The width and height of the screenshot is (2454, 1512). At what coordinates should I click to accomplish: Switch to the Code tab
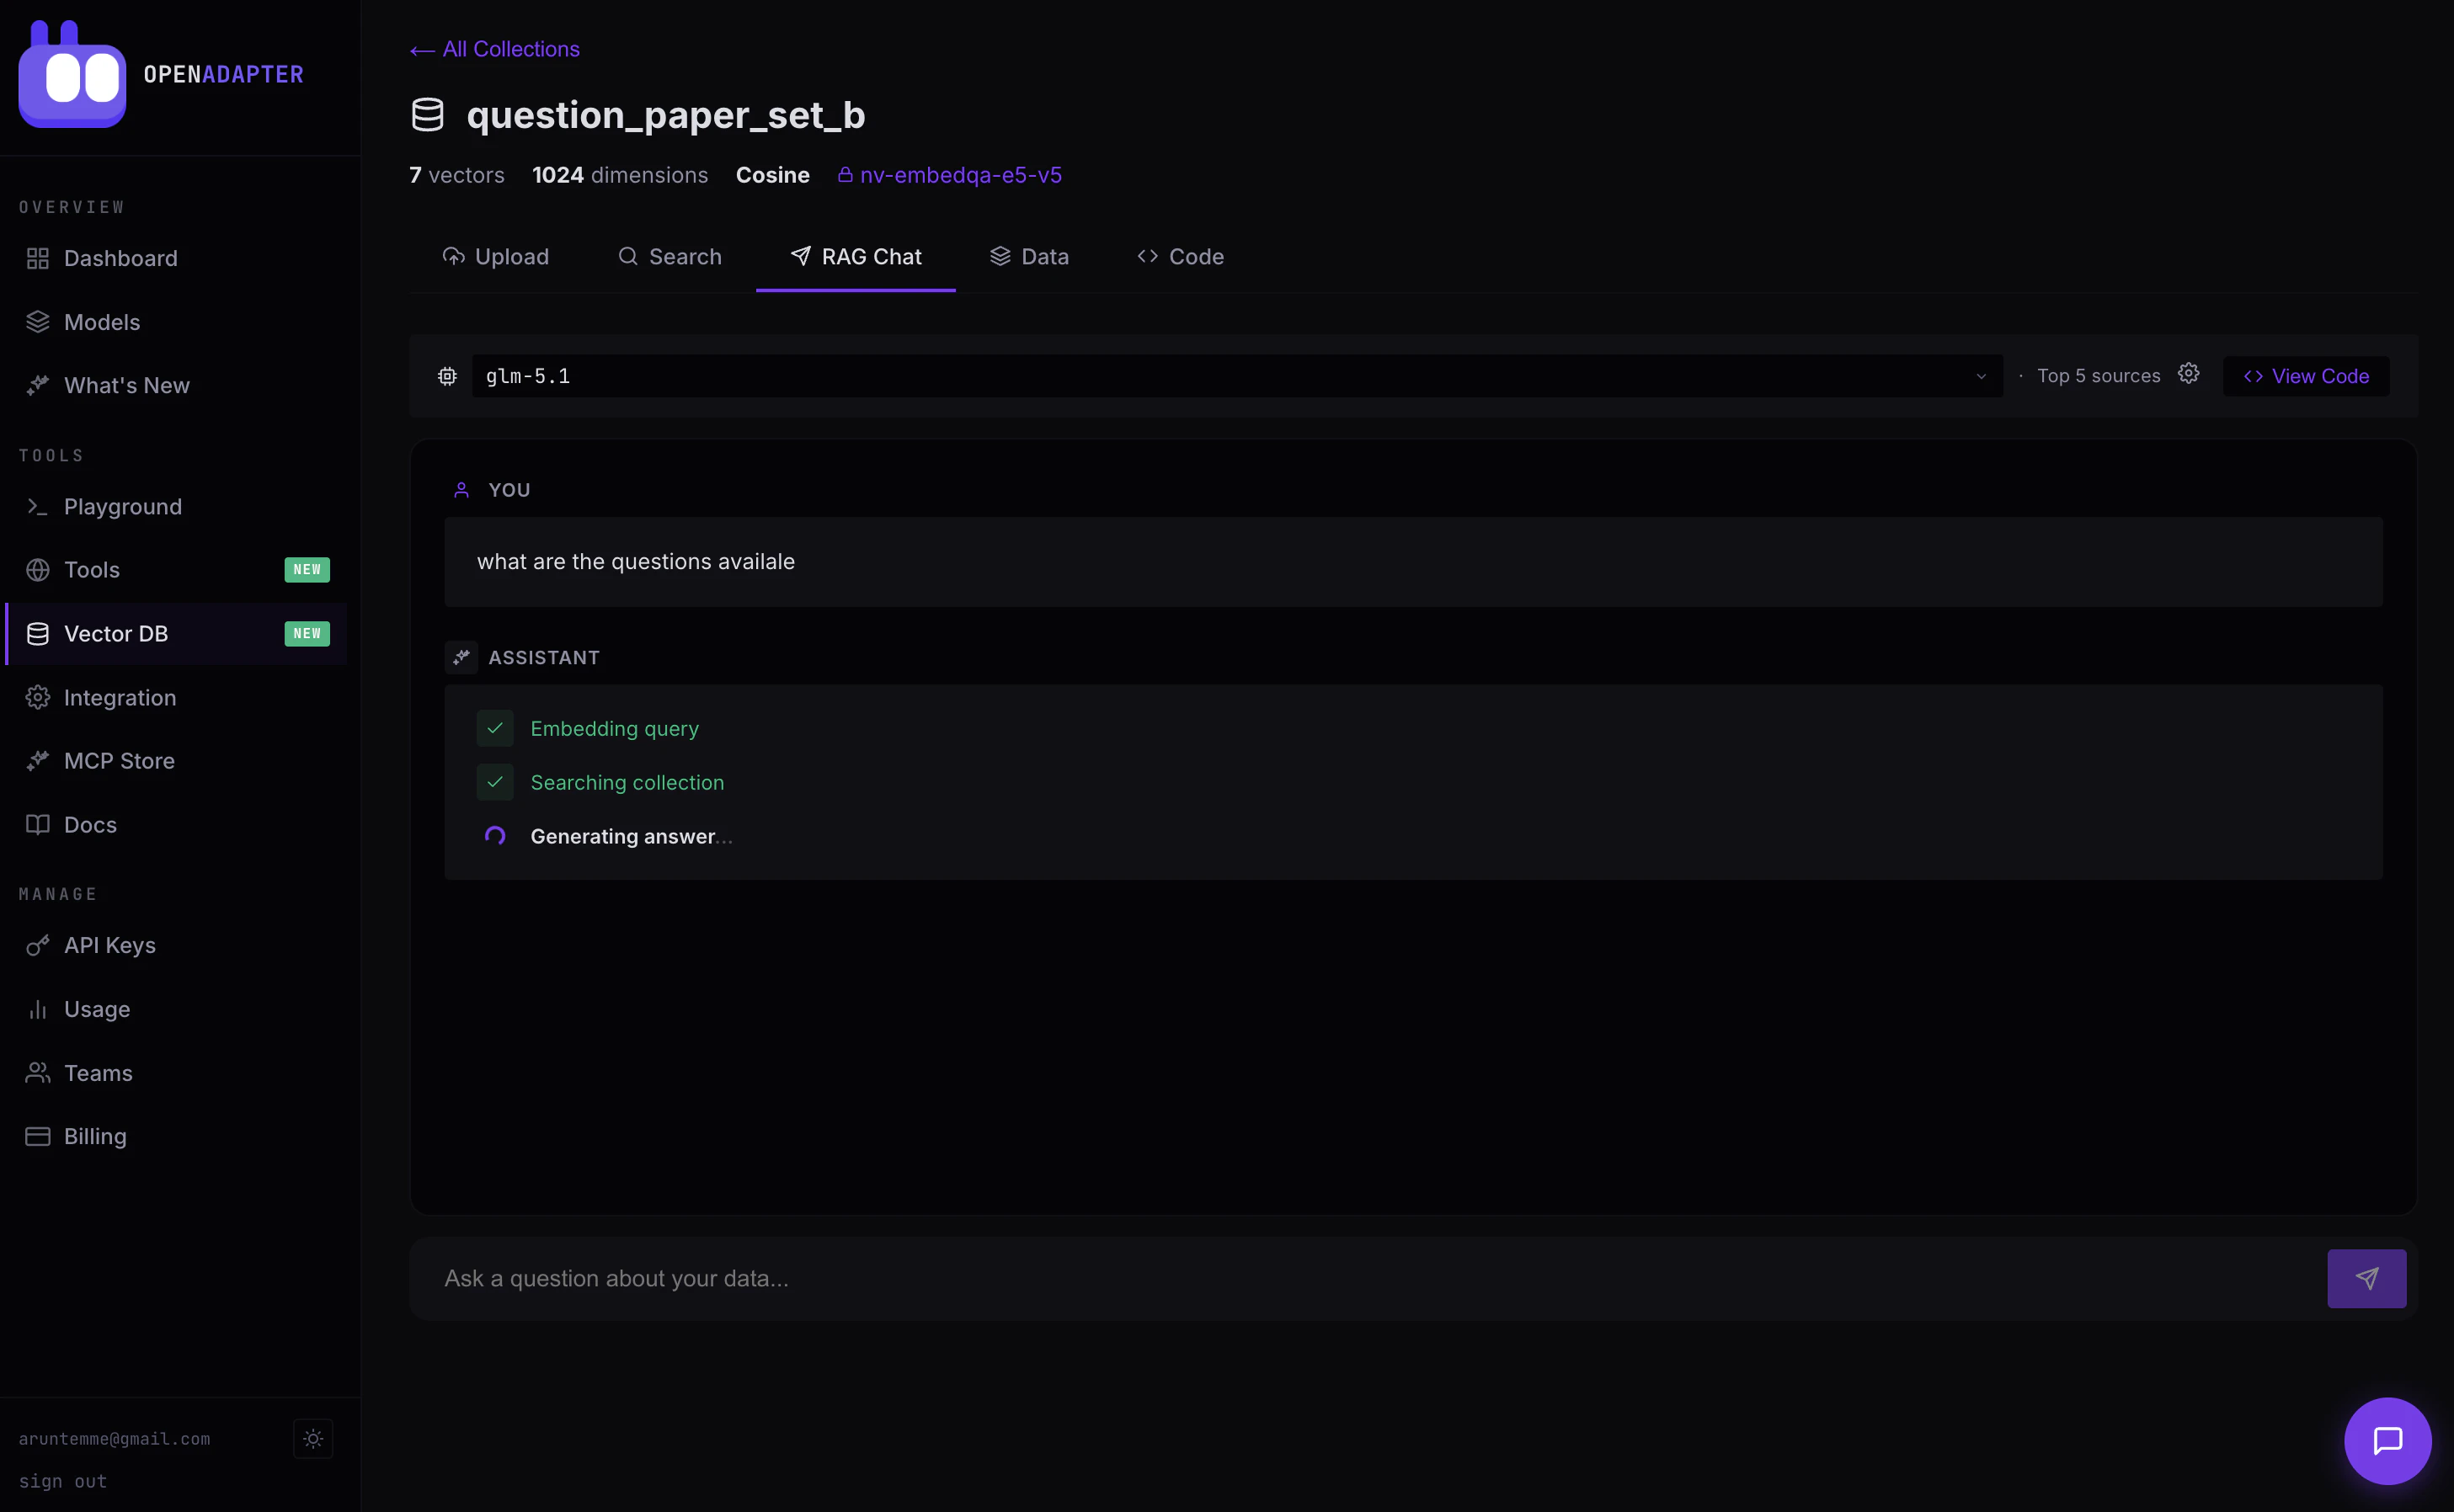coord(1180,257)
